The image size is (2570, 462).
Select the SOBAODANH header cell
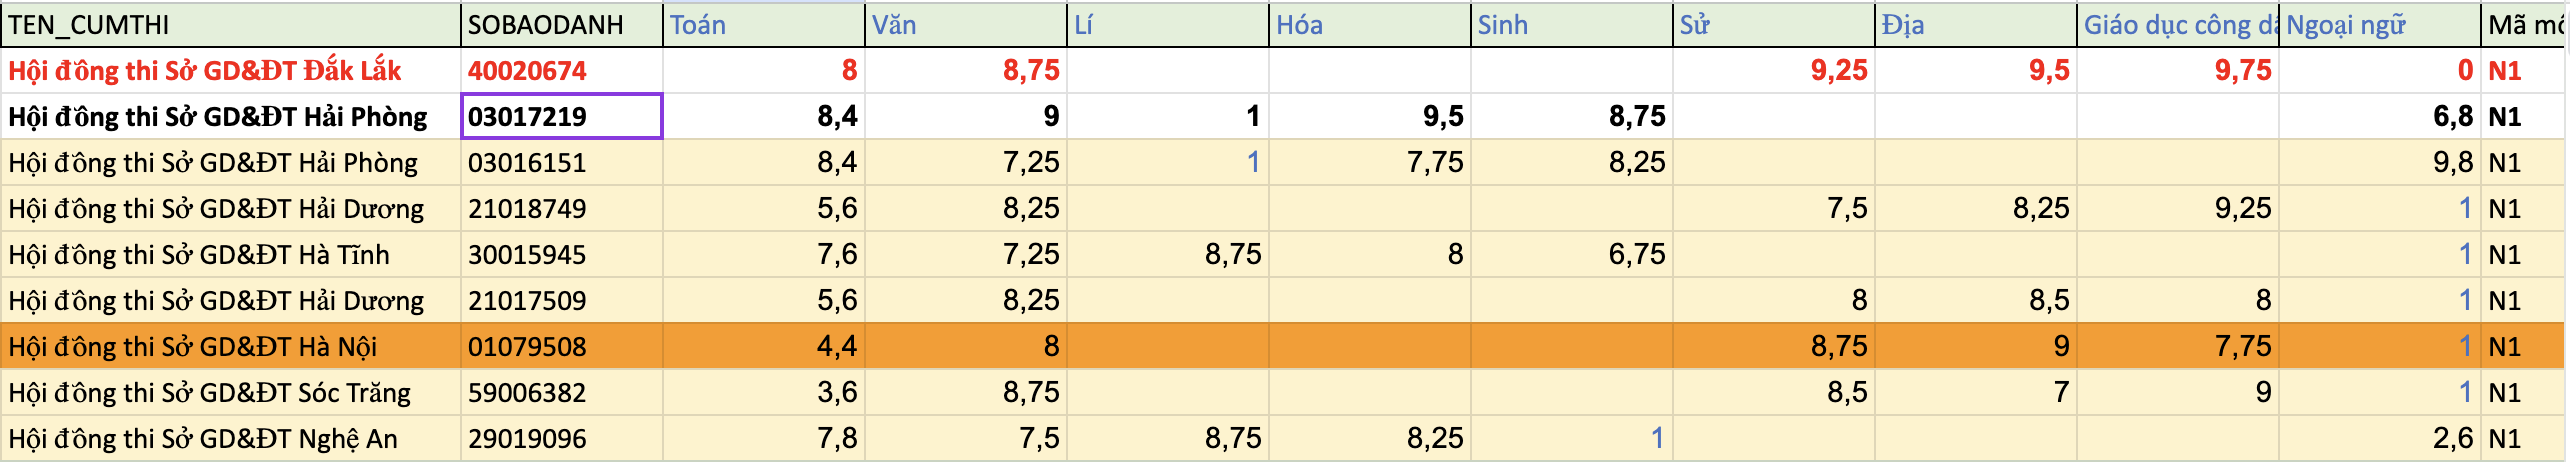coord(560,25)
